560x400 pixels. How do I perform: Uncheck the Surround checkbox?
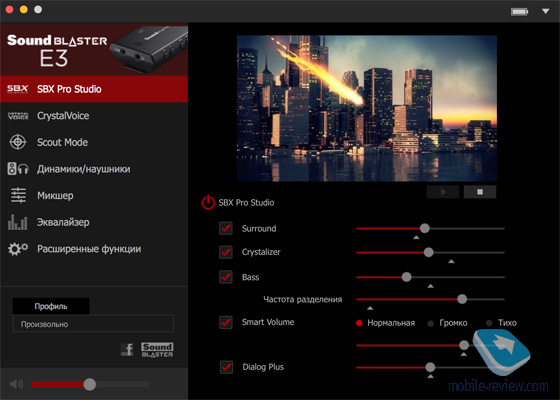226,228
